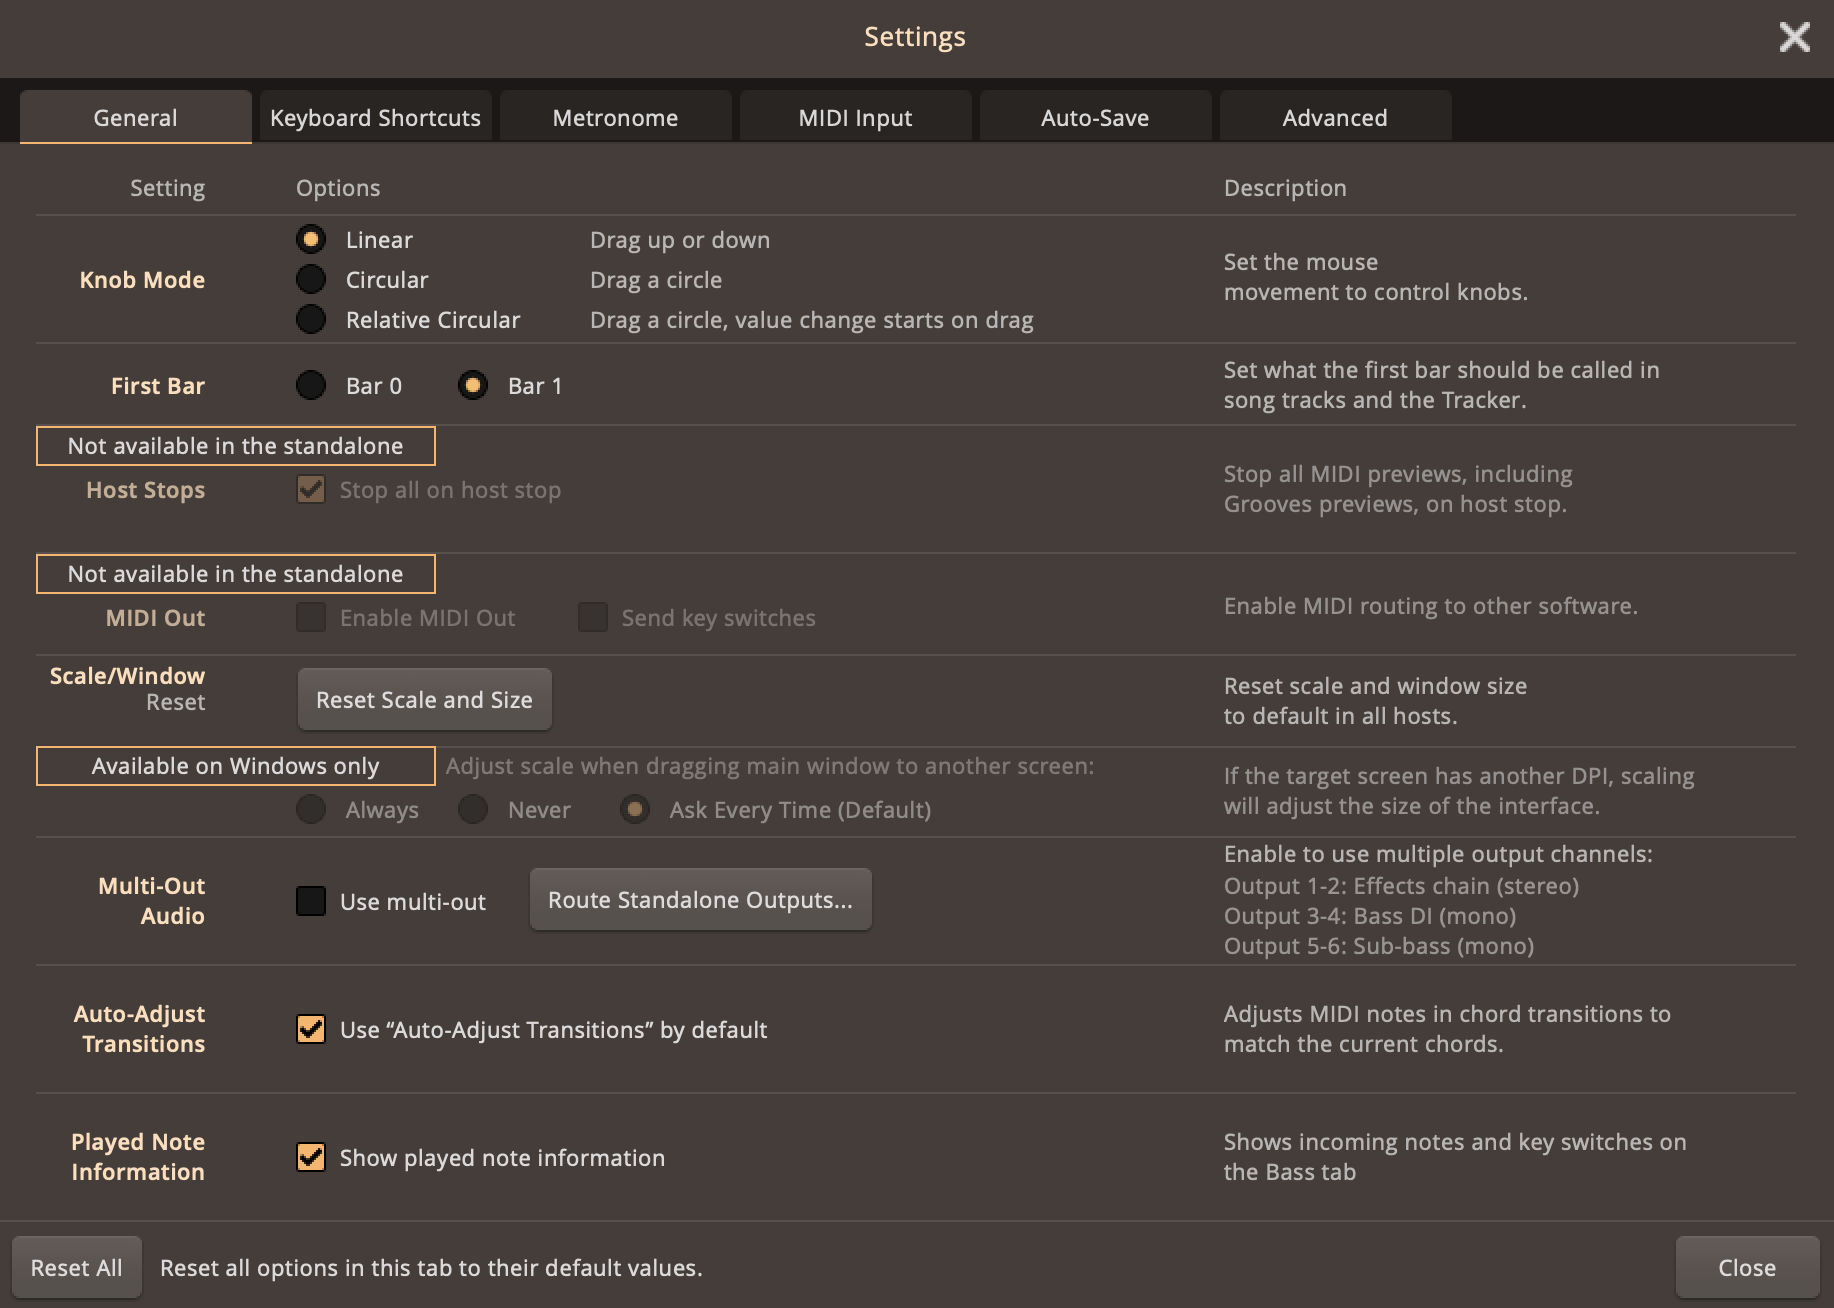1834x1308 pixels.
Task: Switch to the Advanced tab
Action: click(1335, 118)
